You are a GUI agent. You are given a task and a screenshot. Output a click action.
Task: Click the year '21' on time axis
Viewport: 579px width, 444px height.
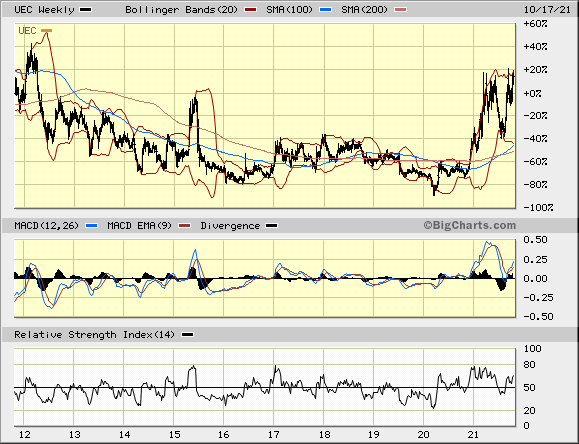coord(473,435)
